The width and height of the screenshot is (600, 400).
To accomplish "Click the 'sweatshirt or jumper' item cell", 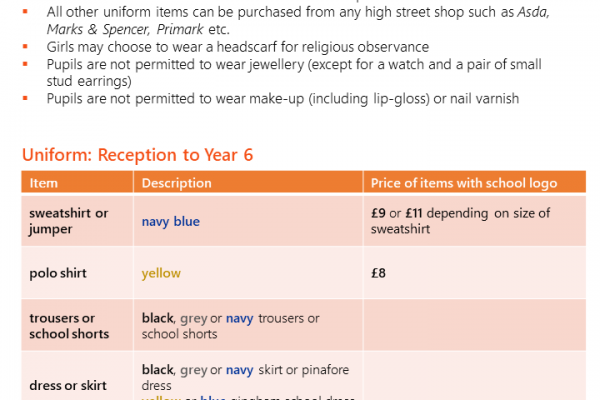I will click(68, 221).
